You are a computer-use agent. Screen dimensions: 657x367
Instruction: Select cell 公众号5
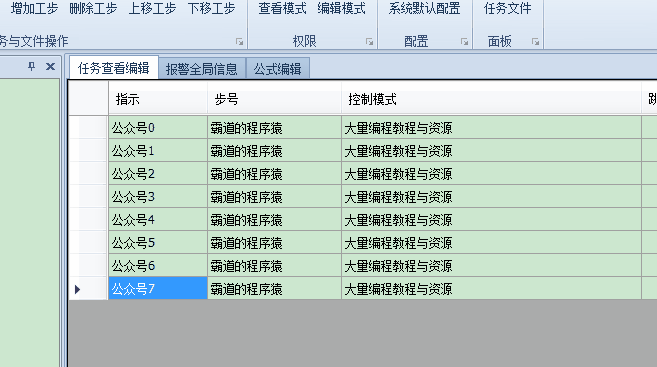158,243
